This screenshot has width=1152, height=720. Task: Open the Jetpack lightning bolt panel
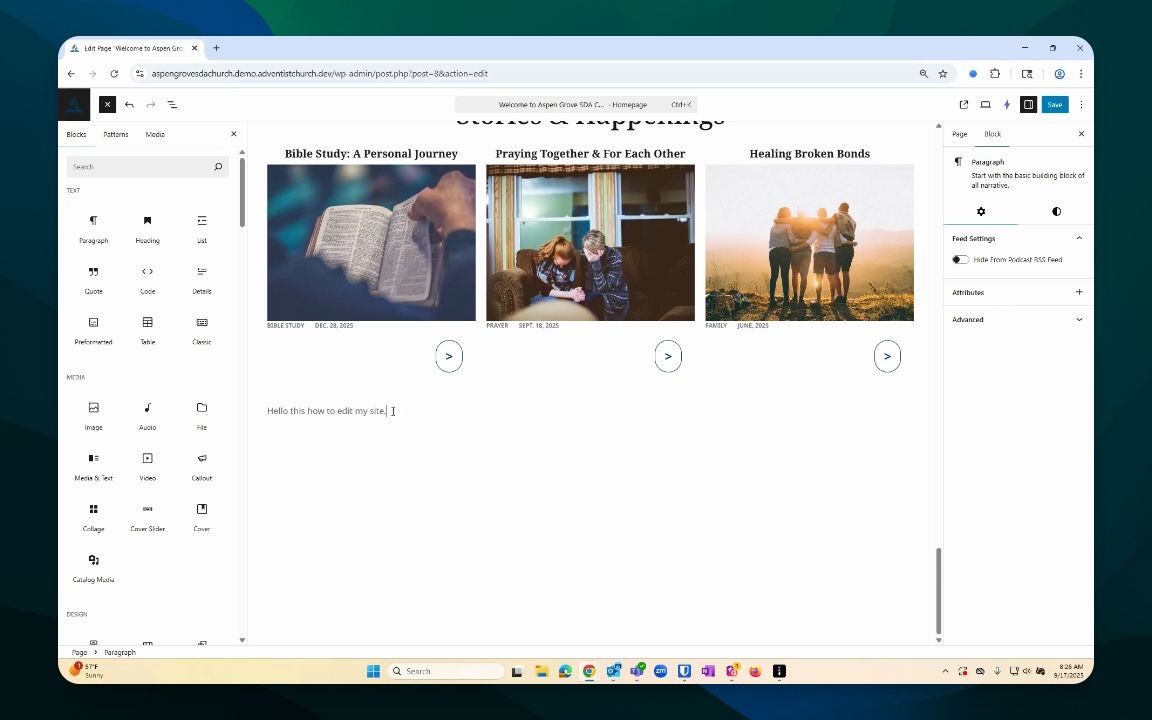point(1007,105)
